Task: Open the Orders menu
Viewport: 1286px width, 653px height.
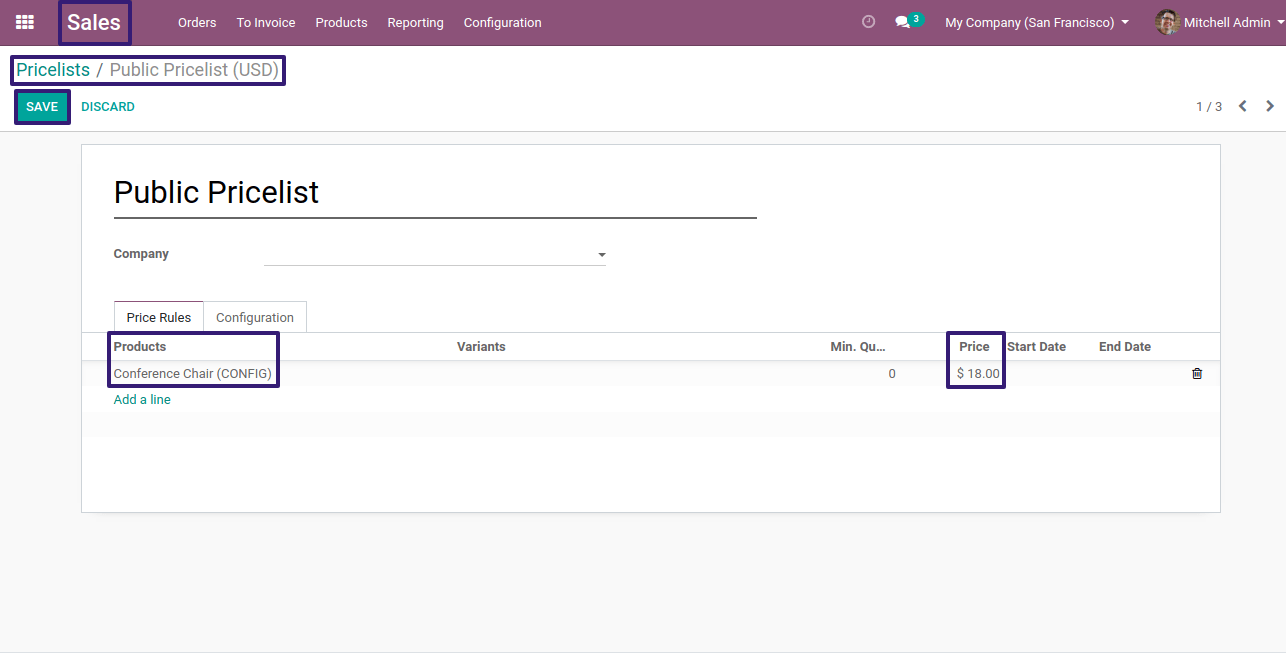Action: coord(197,22)
